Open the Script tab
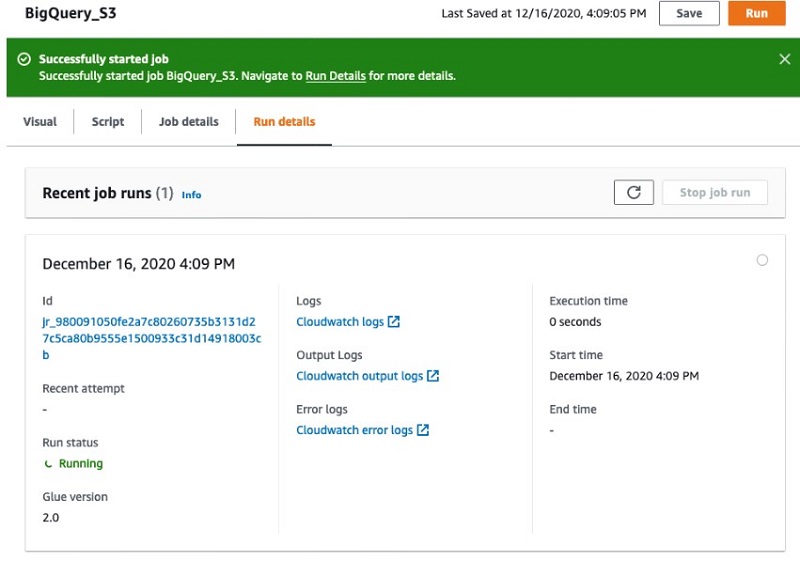 point(108,122)
